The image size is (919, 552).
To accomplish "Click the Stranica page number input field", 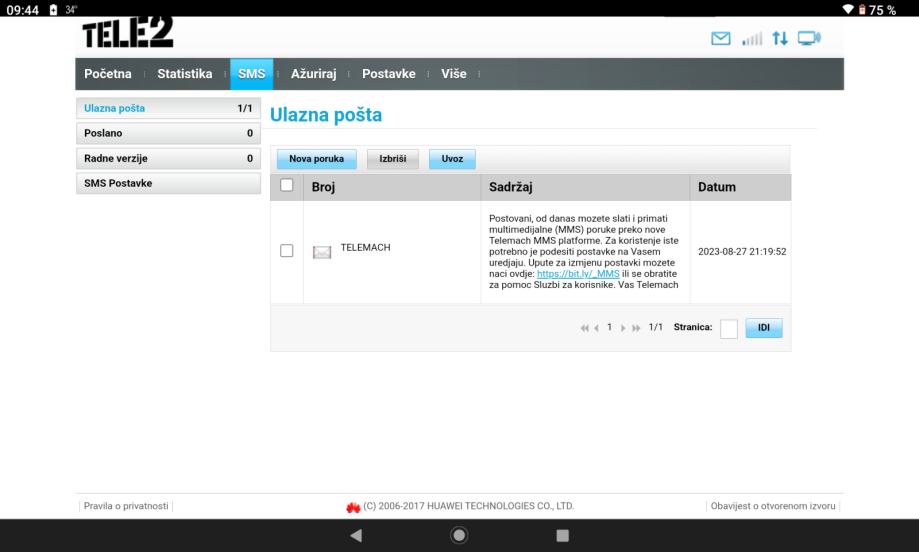I will [x=729, y=329].
